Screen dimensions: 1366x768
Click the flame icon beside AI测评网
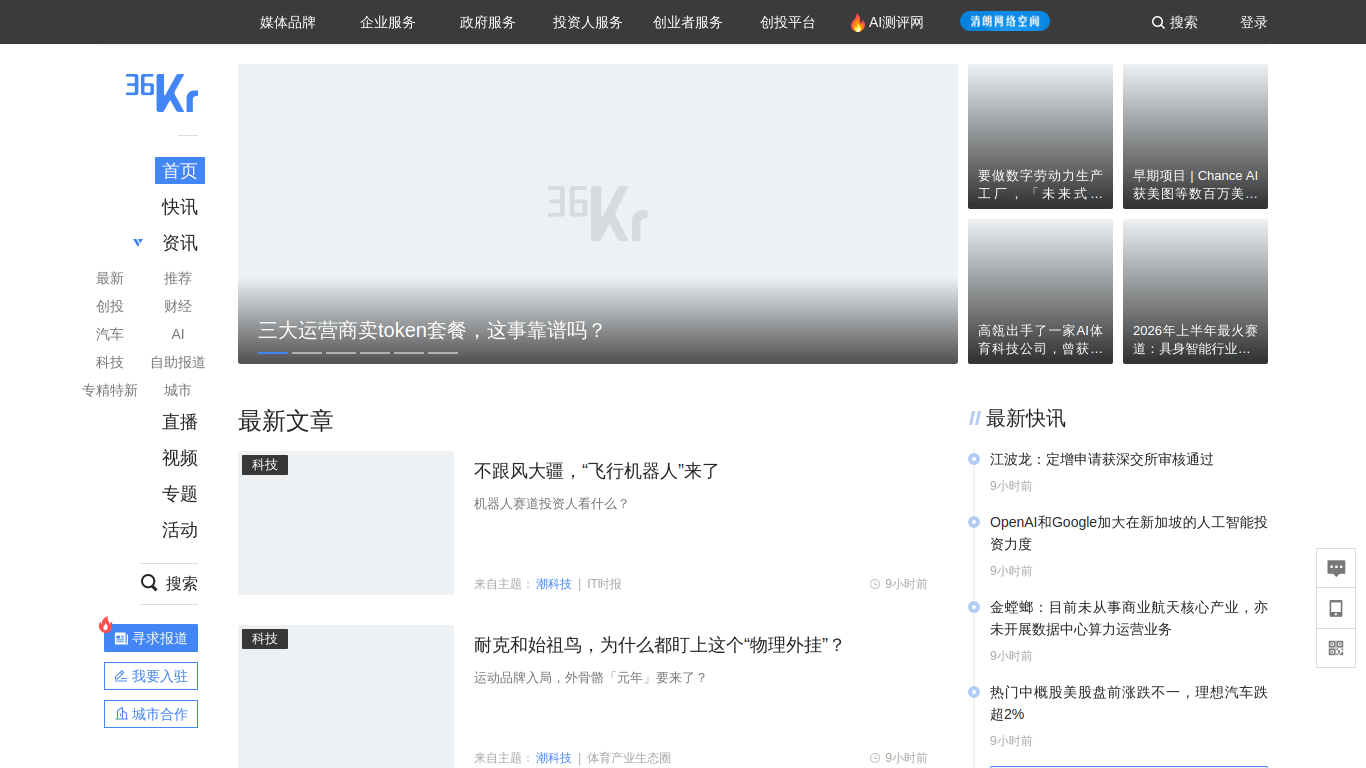point(857,22)
